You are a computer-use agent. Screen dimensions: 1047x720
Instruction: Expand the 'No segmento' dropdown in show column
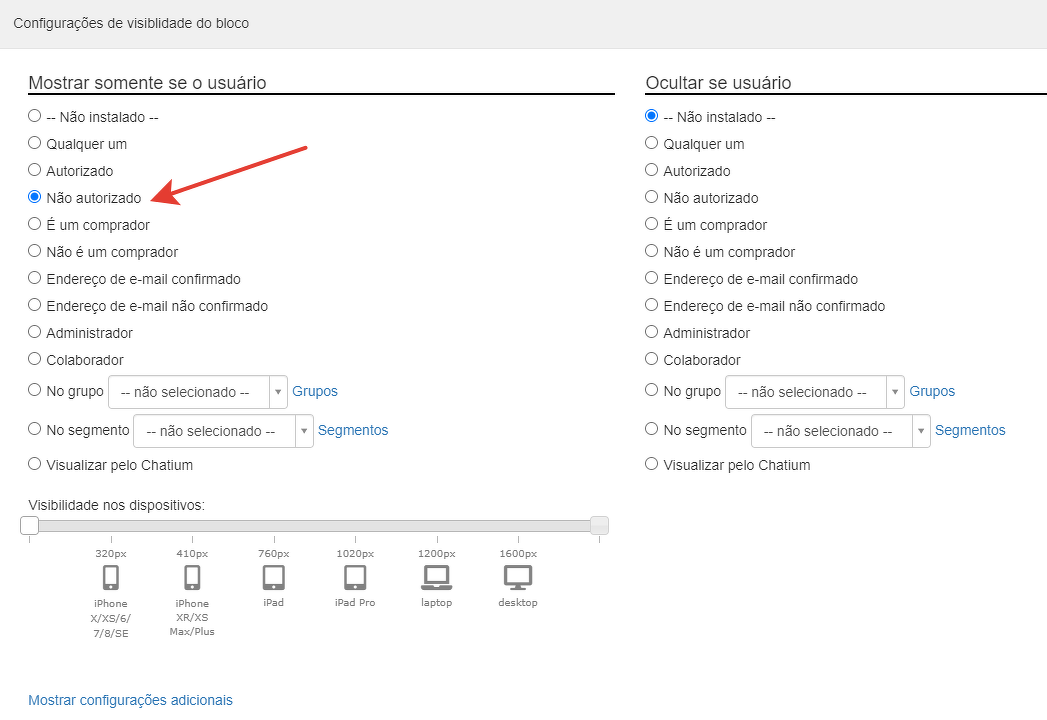223,431
